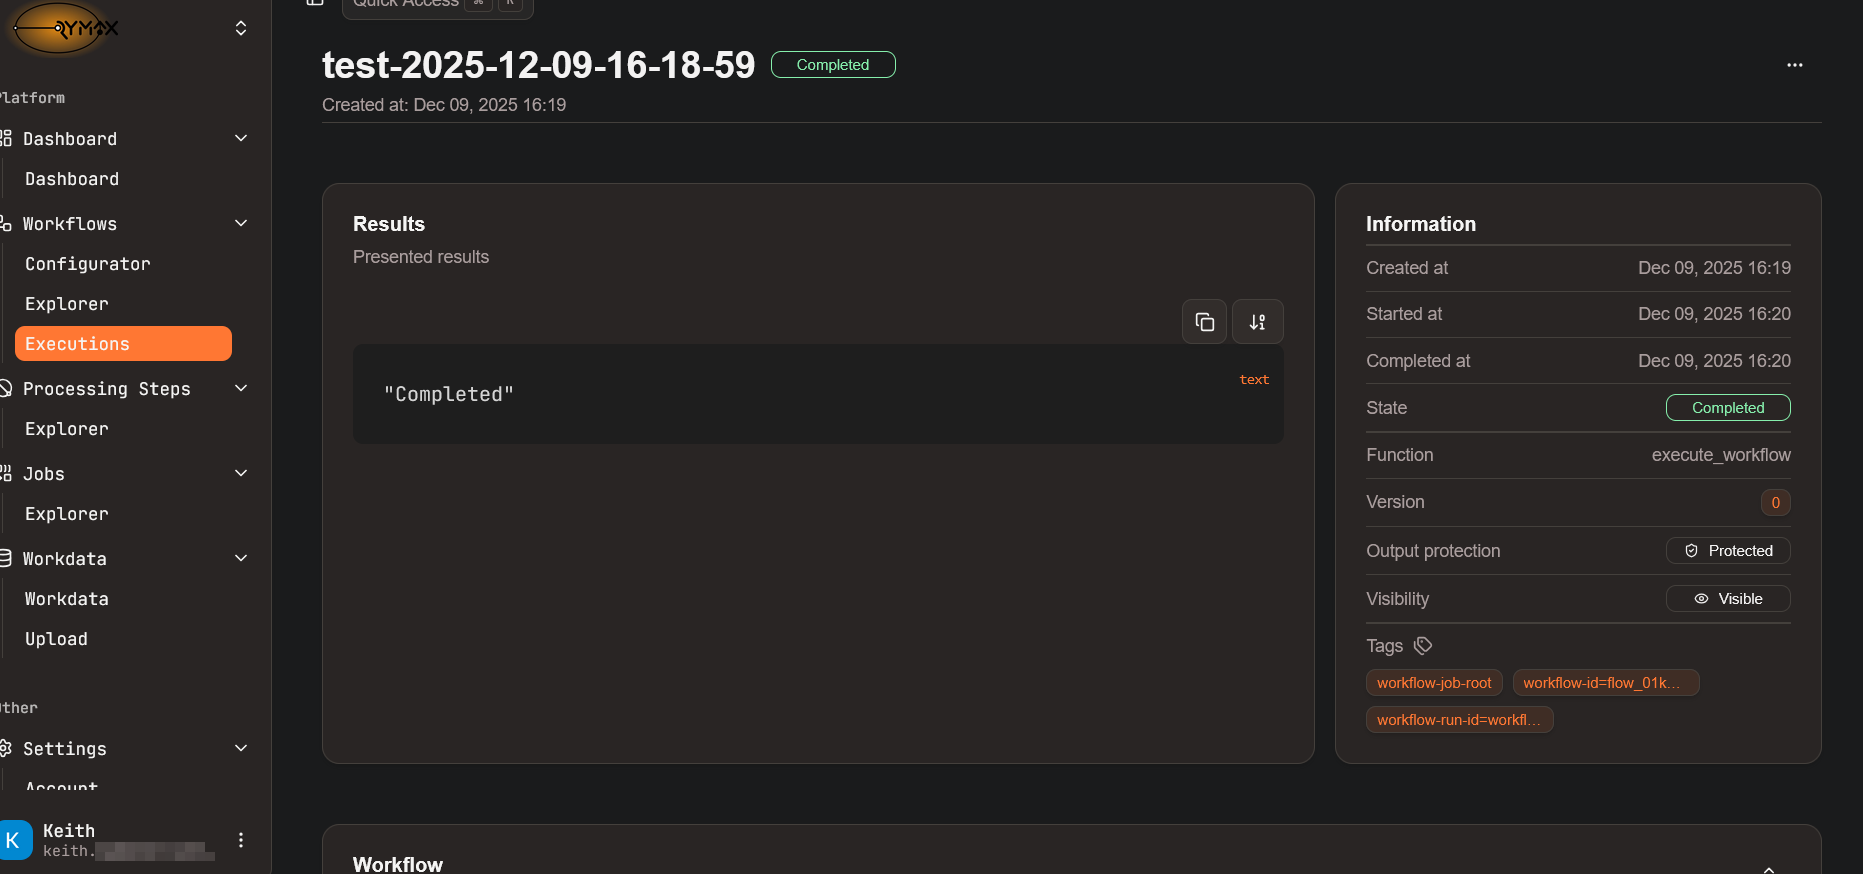Toggle the Protected output protection badge
This screenshot has width=1863, height=874.
tap(1728, 550)
